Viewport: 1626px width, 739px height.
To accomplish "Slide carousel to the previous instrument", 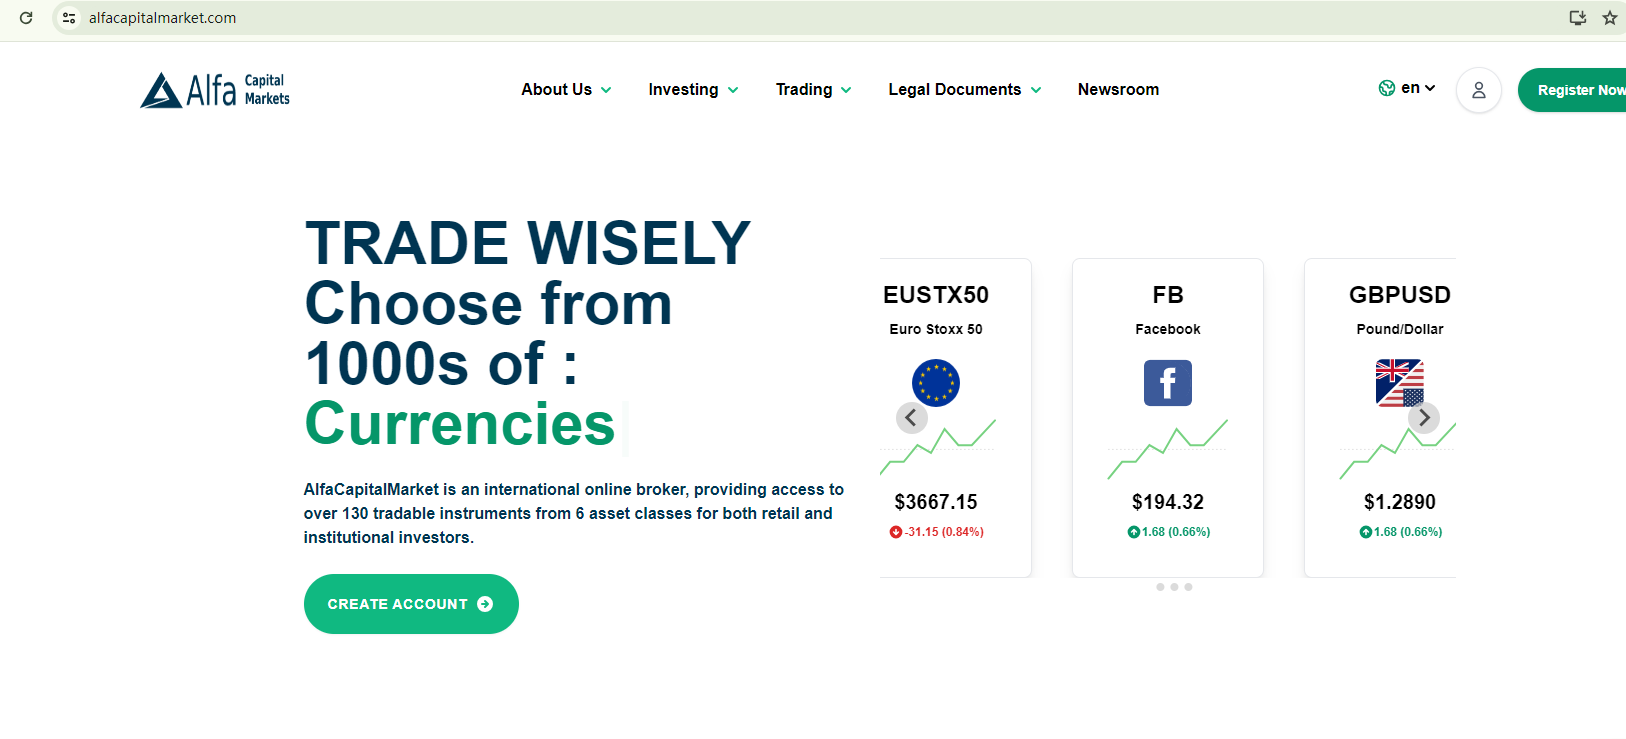I will (911, 417).
